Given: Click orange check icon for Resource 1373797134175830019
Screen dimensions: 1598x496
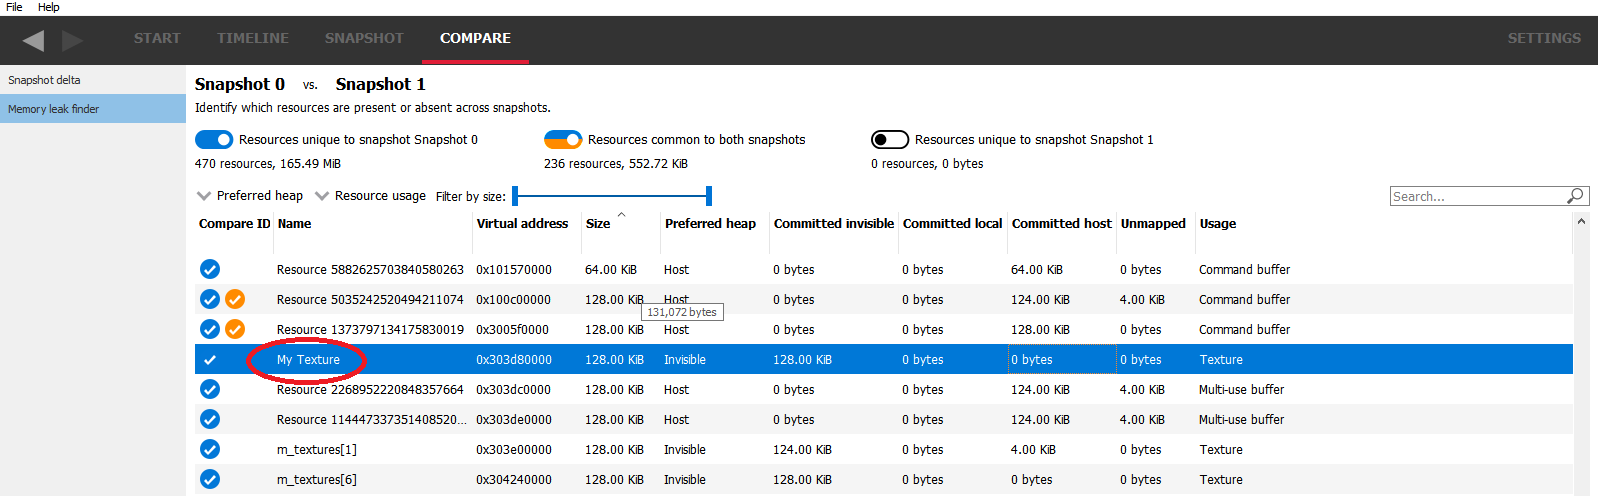Looking at the screenshot, I should (235, 329).
